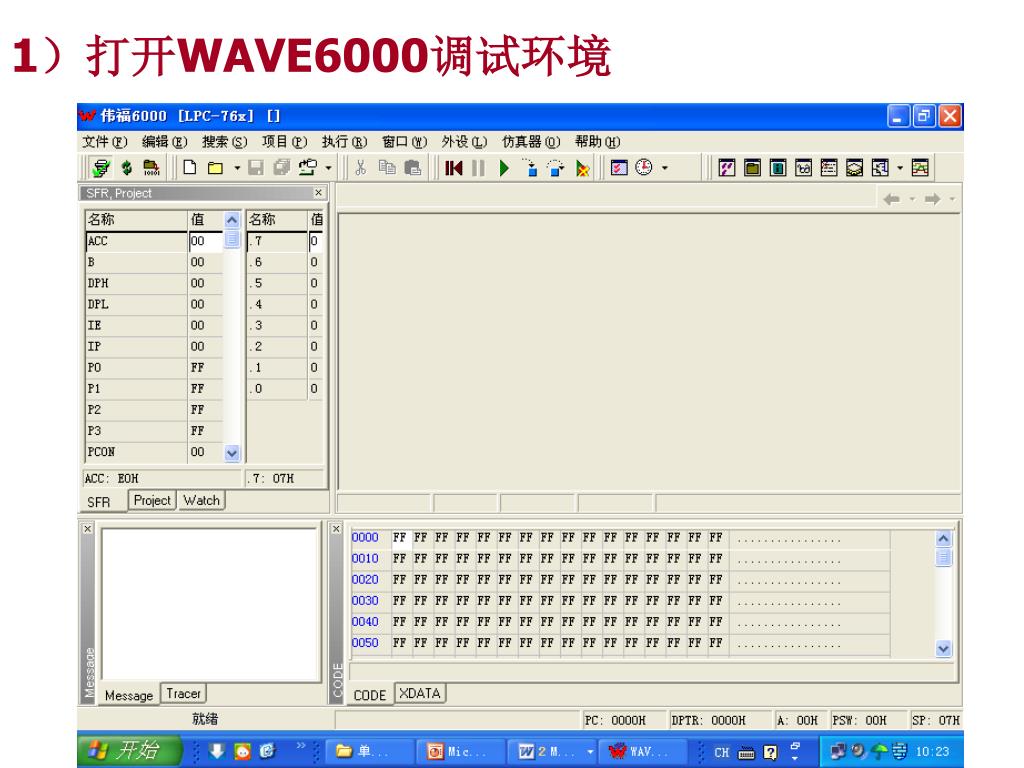The width and height of the screenshot is (1024, 768).
Task: Click the step over icon
Action: (556, 168)
